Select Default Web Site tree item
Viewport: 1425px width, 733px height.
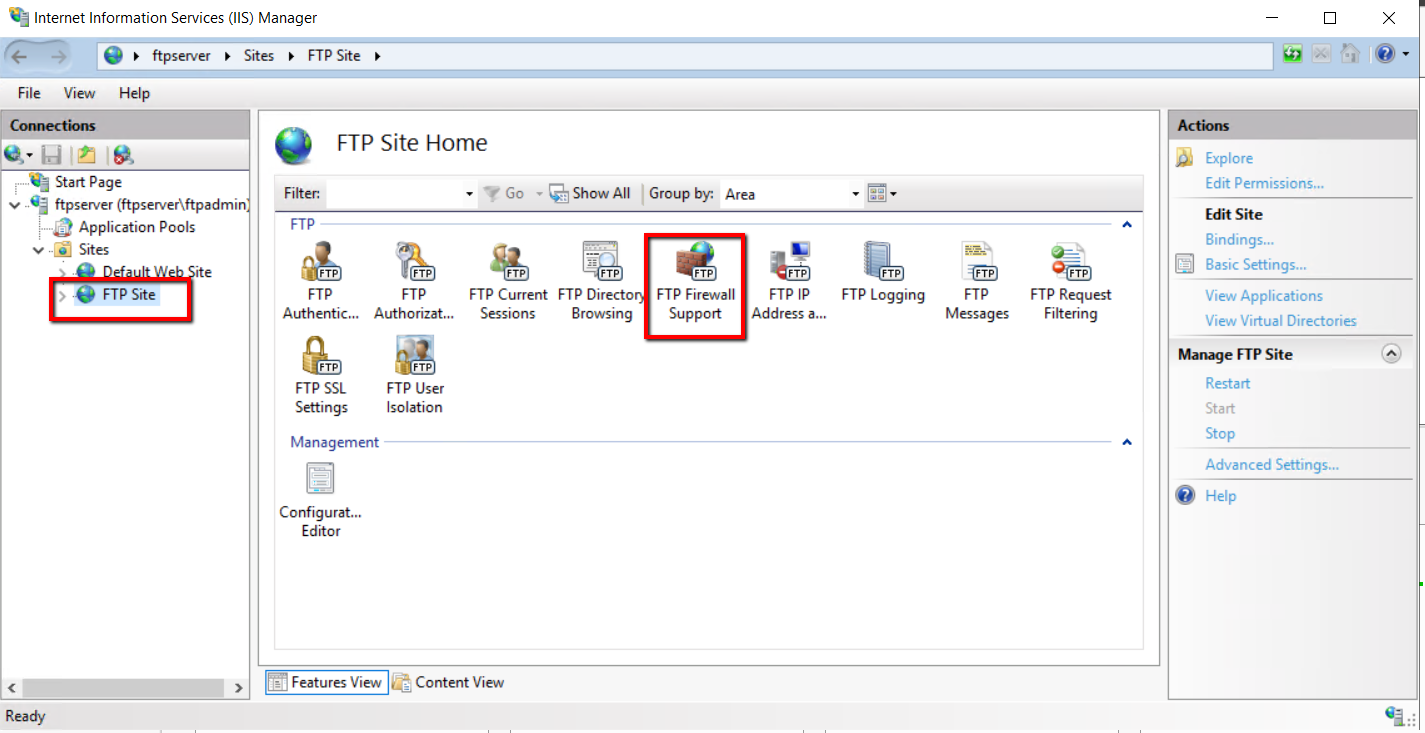point(157,272)
